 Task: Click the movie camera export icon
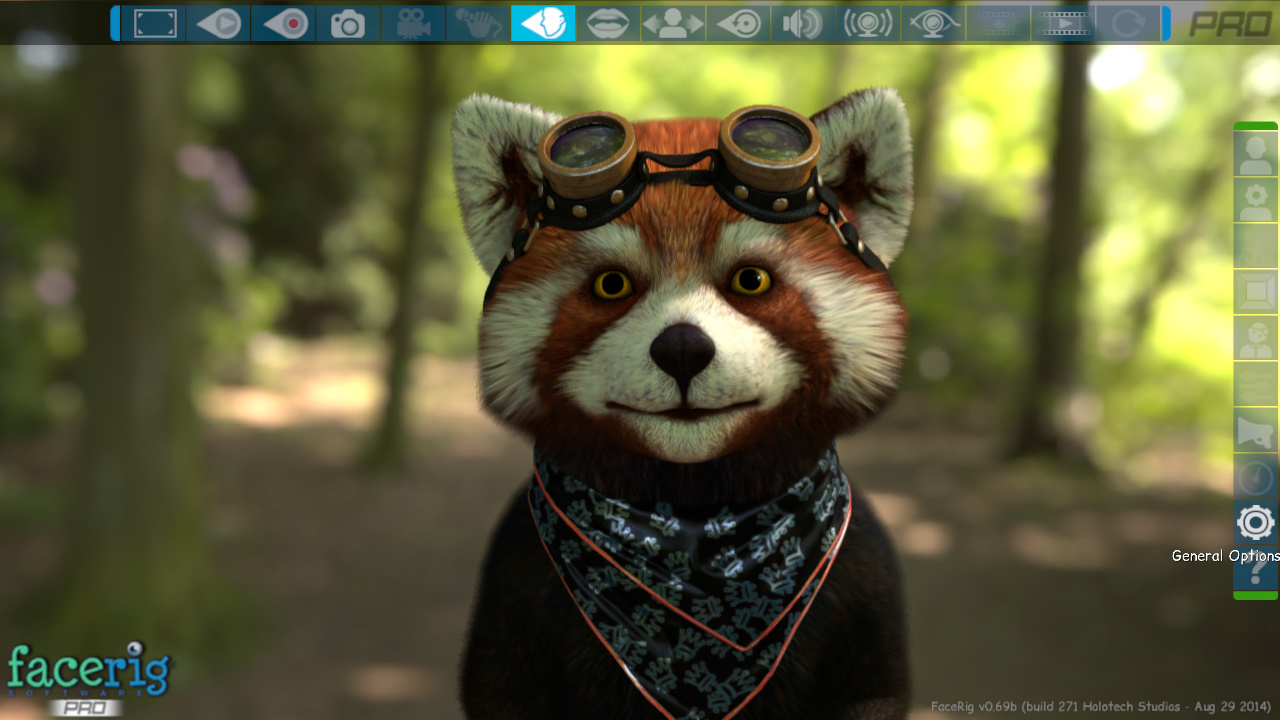pos(413,23)
